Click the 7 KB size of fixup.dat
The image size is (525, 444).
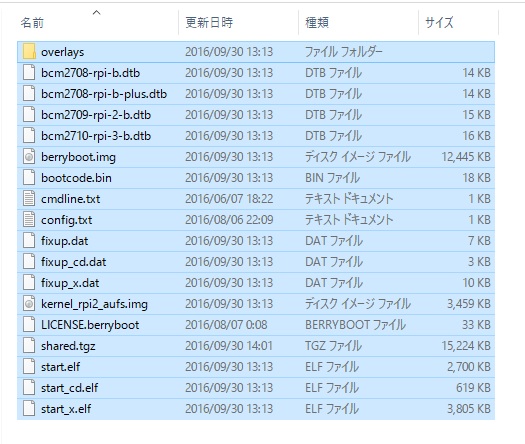pyautogui.click(x=479, y=241)
